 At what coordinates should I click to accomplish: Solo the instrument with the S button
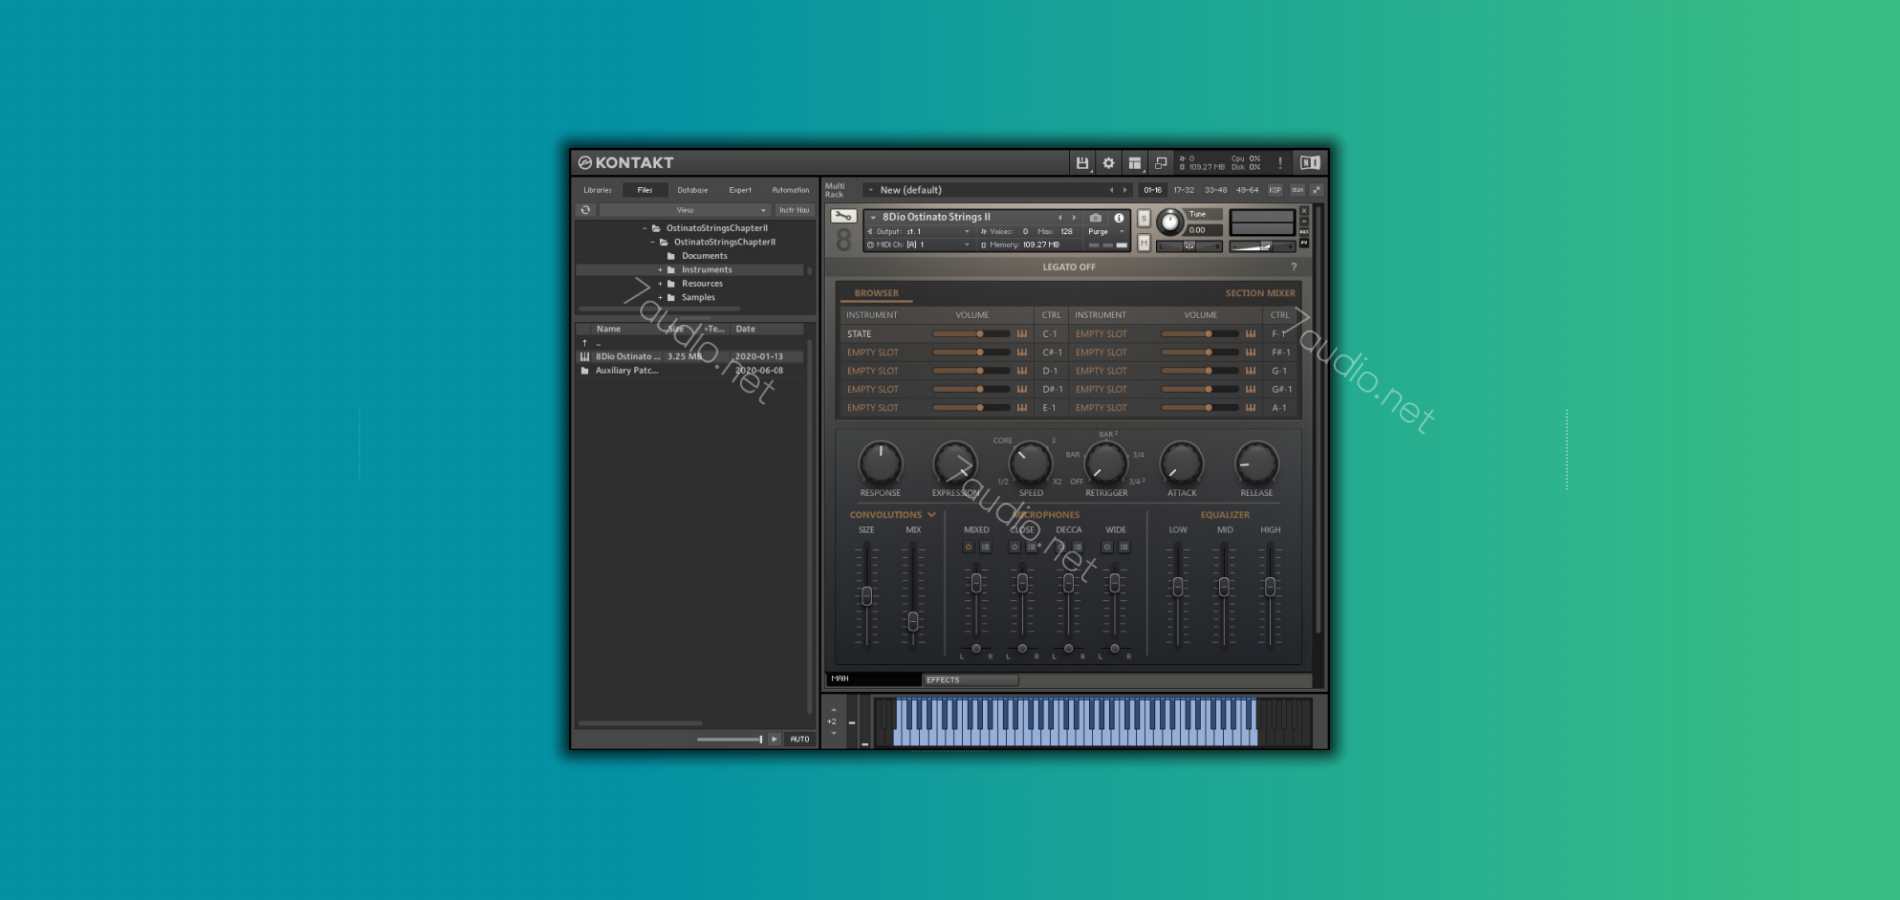(1143, 218)
